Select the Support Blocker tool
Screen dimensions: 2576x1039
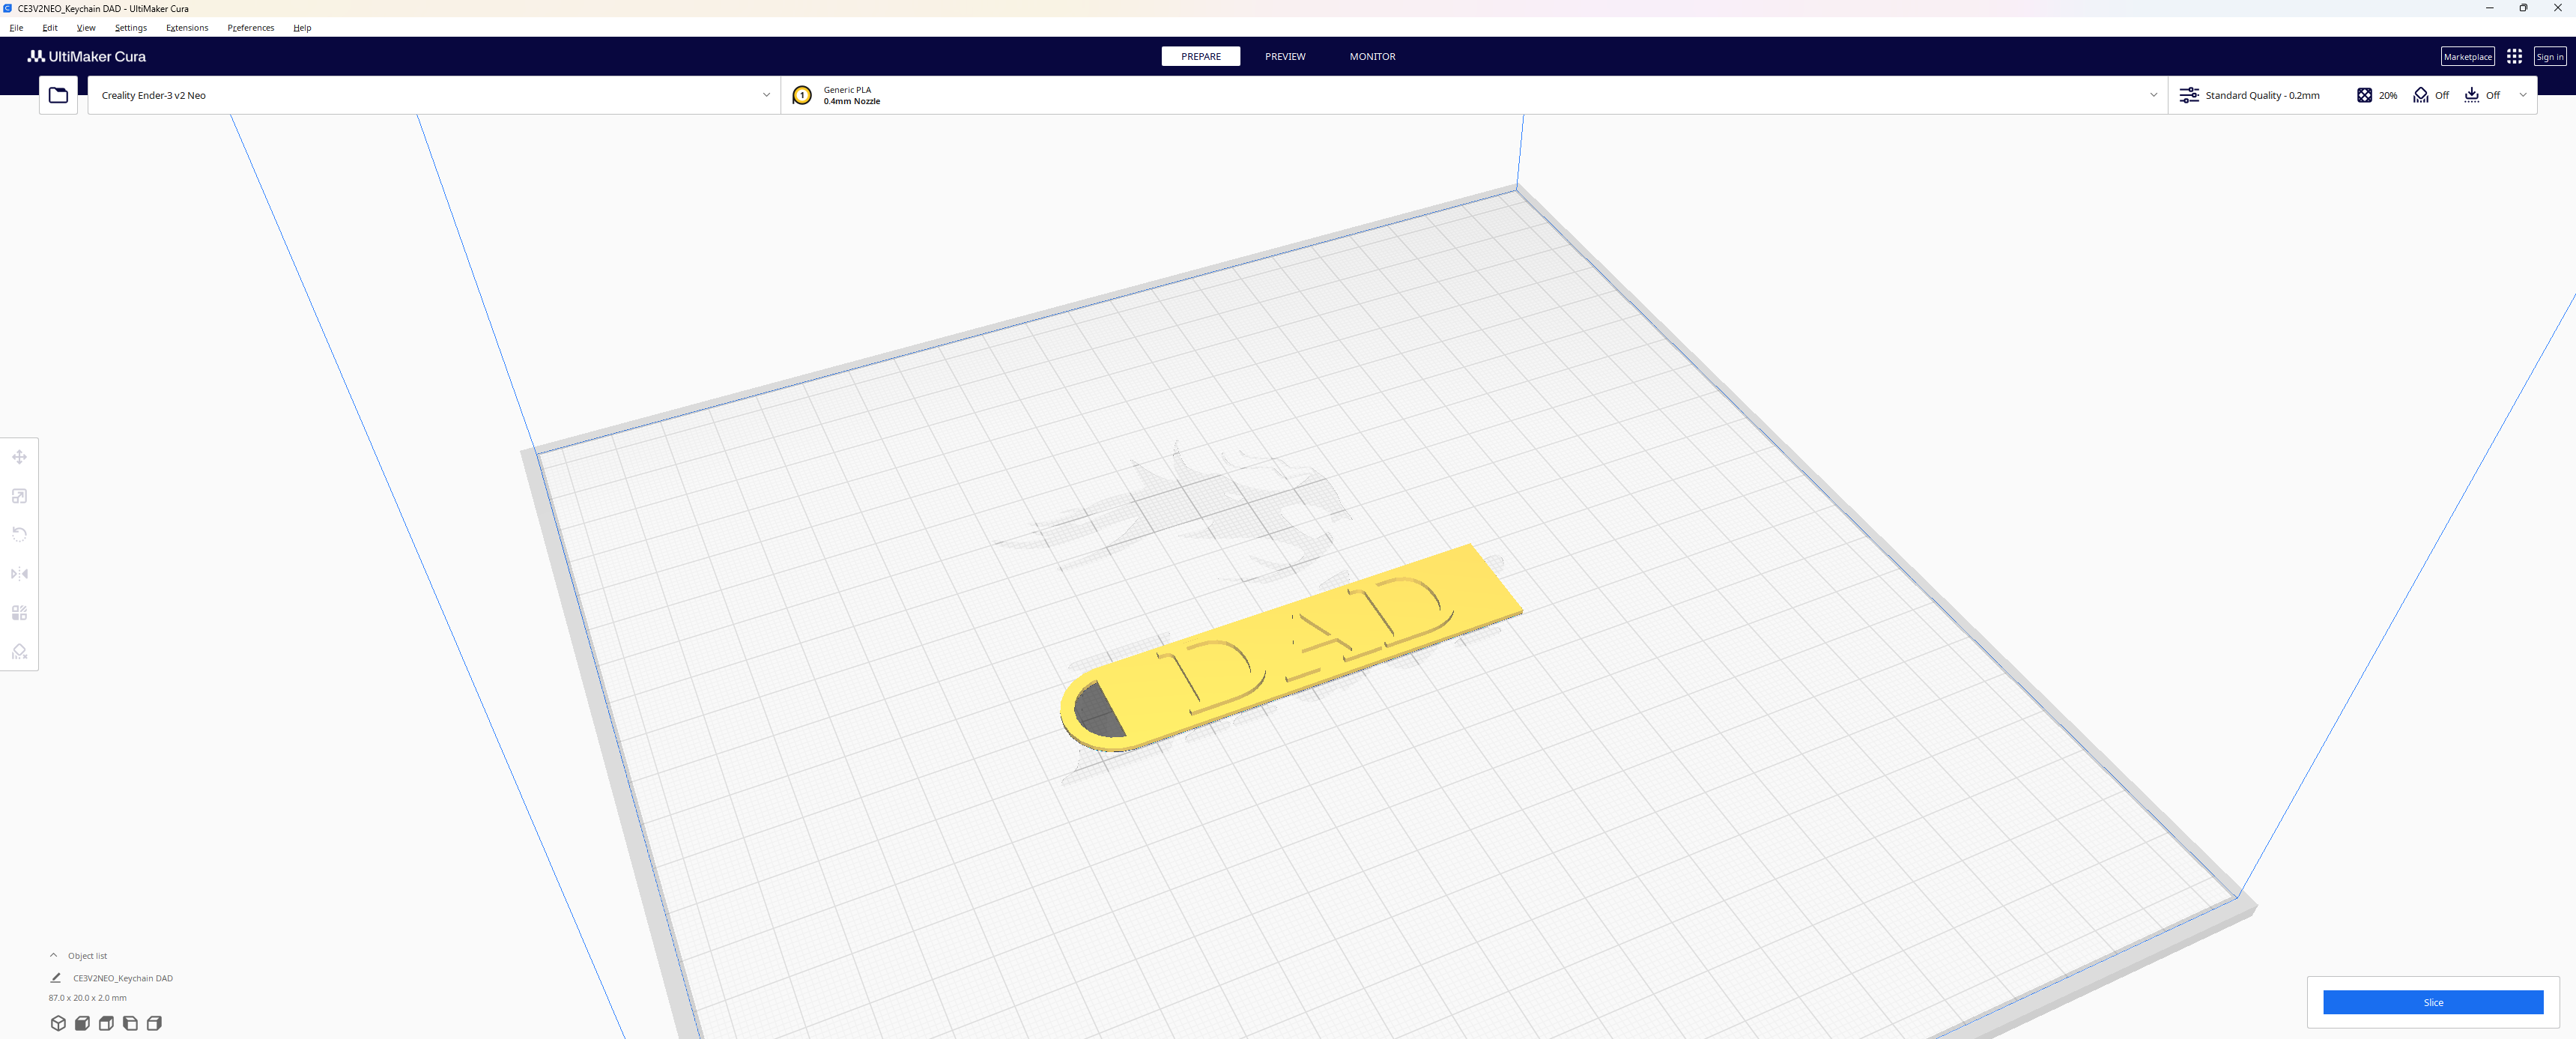(19, 652)
